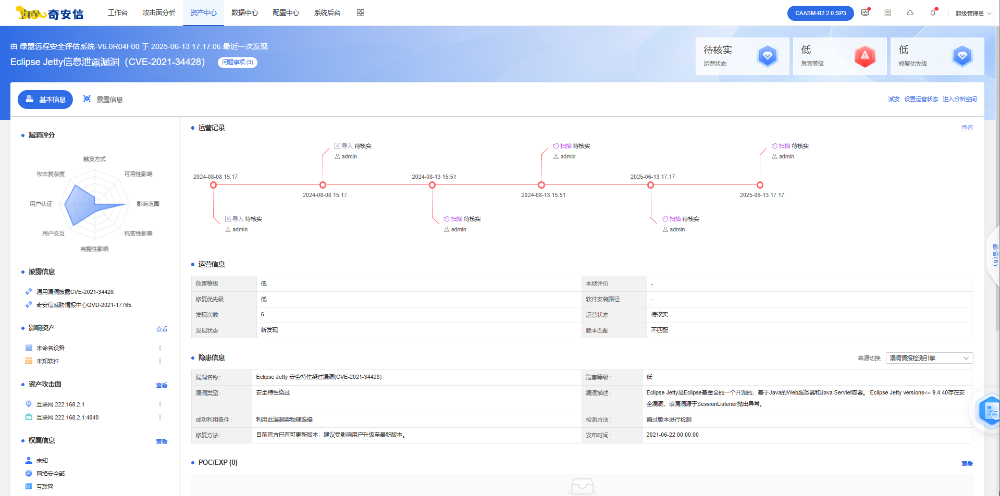Click the 查看 link beside POC/EXP (0)

tap(967, 463)
